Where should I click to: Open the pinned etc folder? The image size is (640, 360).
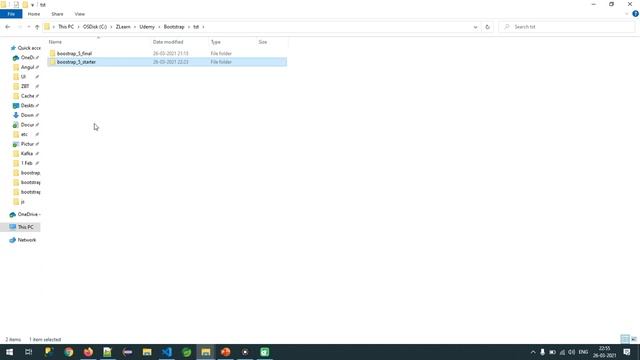[25, 134]
